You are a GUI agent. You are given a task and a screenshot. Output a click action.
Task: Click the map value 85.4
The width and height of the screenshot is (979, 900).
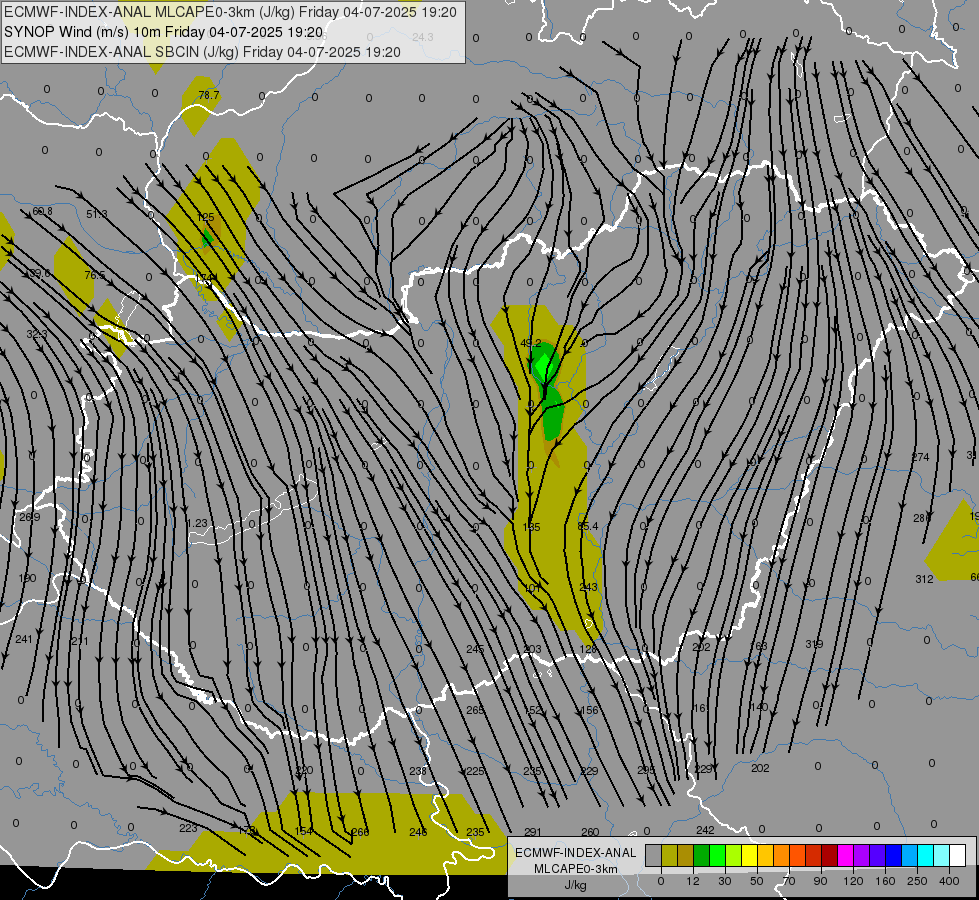point(588,527)
